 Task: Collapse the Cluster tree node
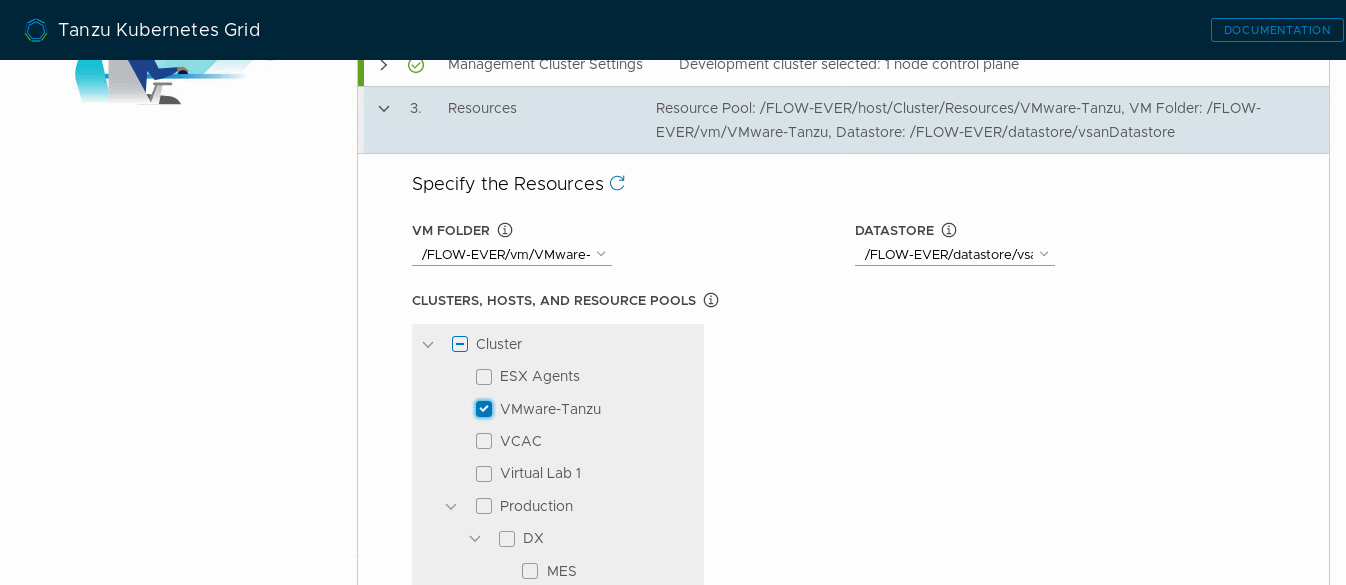(x=428, y=345)
